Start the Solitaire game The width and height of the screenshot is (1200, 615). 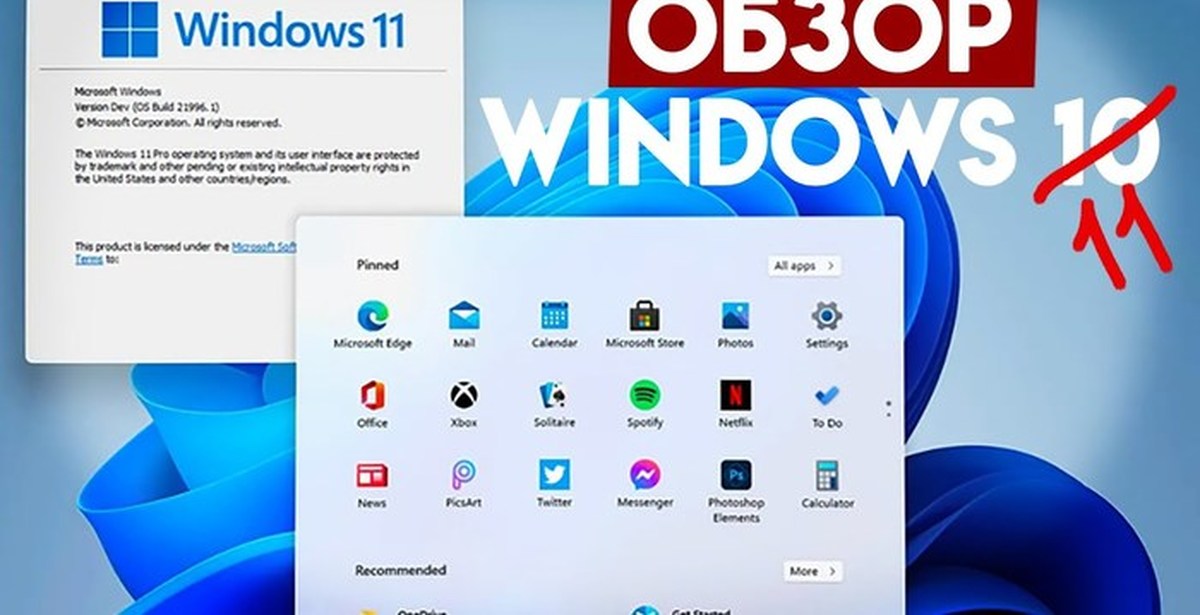[554, 396]
